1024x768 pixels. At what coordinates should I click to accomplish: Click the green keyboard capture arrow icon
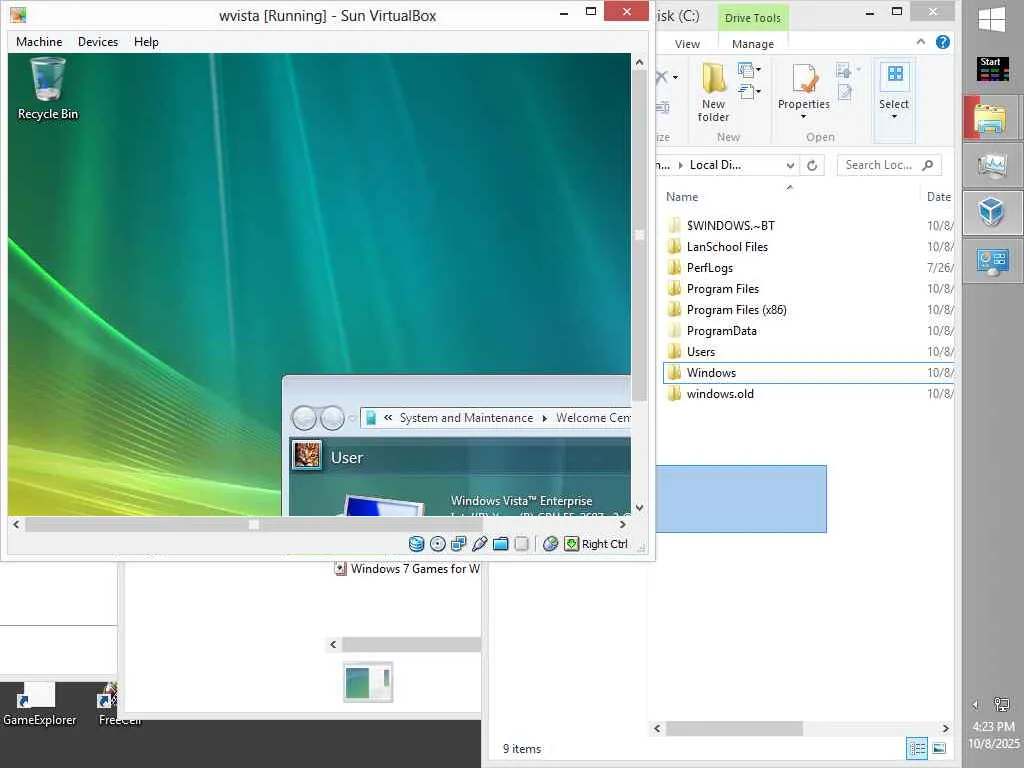point(571,543)
